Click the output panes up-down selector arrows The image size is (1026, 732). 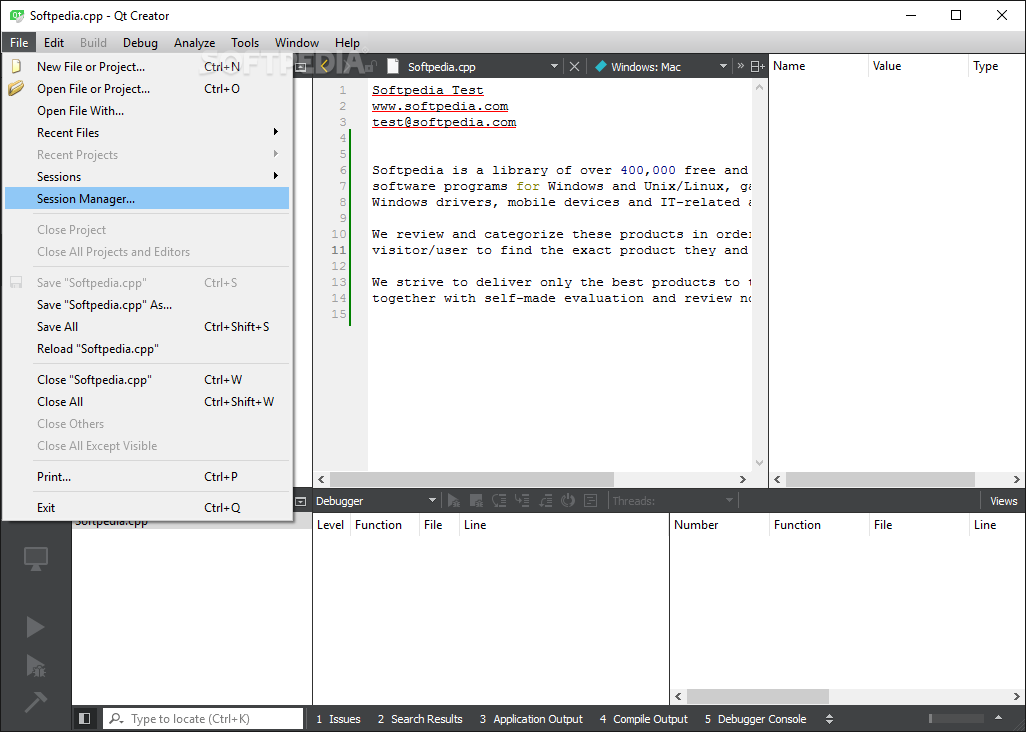click(829, 719)
